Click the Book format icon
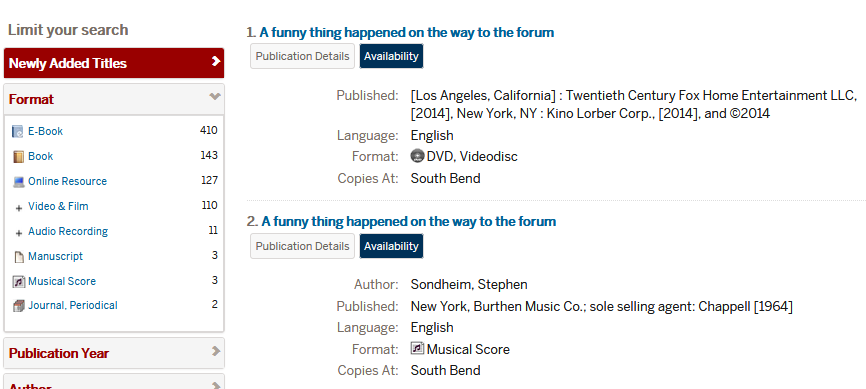Image resolution: width=866 pixels, height=389 pixels. pos(18,156)
